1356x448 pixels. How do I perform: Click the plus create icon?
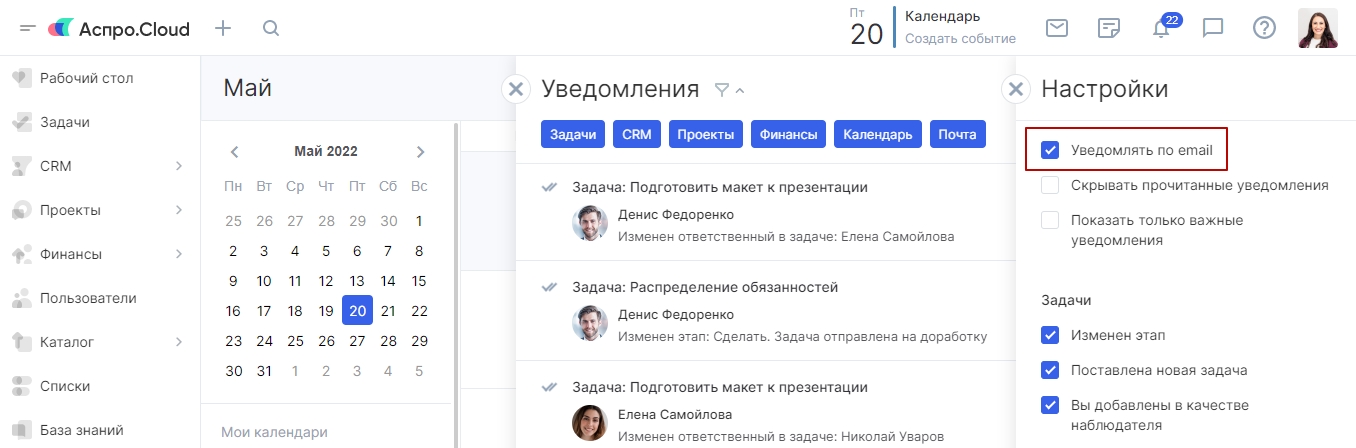pos(223,28)
